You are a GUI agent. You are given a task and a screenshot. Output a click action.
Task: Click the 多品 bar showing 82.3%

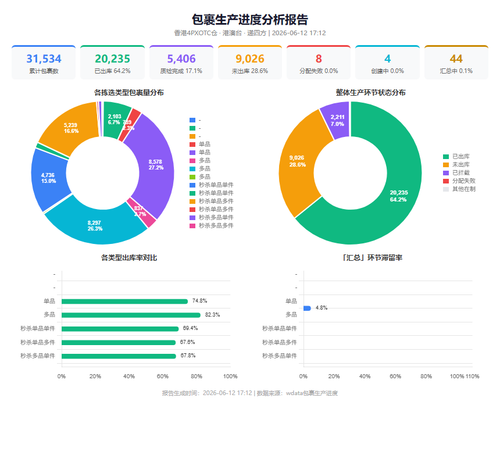(x=131, y=315)
